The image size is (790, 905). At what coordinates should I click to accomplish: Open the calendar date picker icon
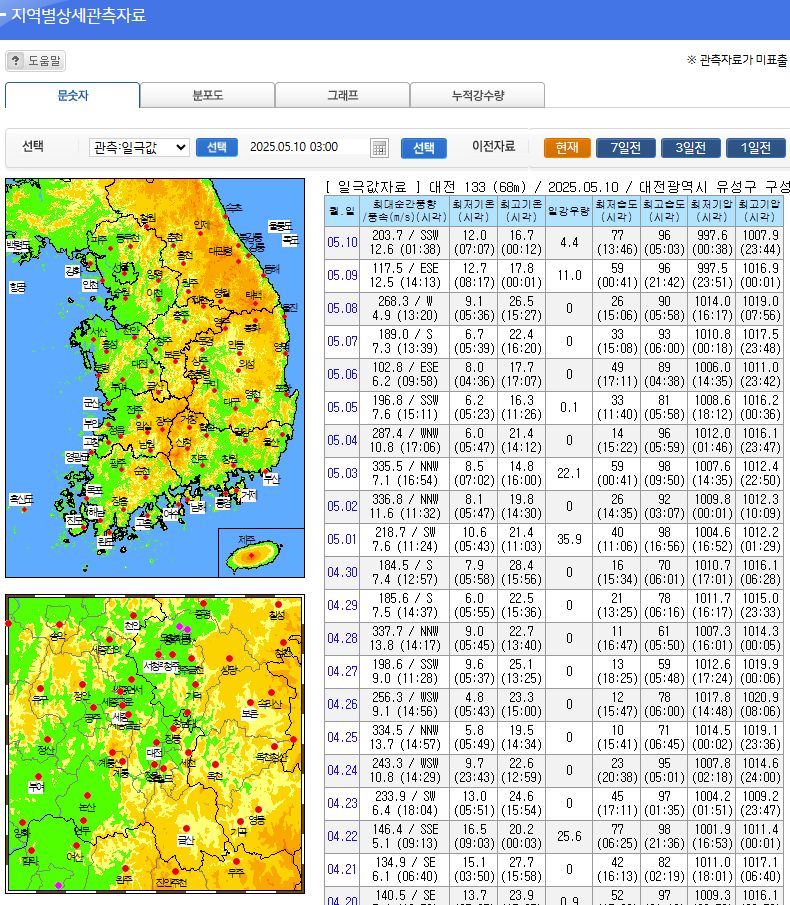(379, 148)
